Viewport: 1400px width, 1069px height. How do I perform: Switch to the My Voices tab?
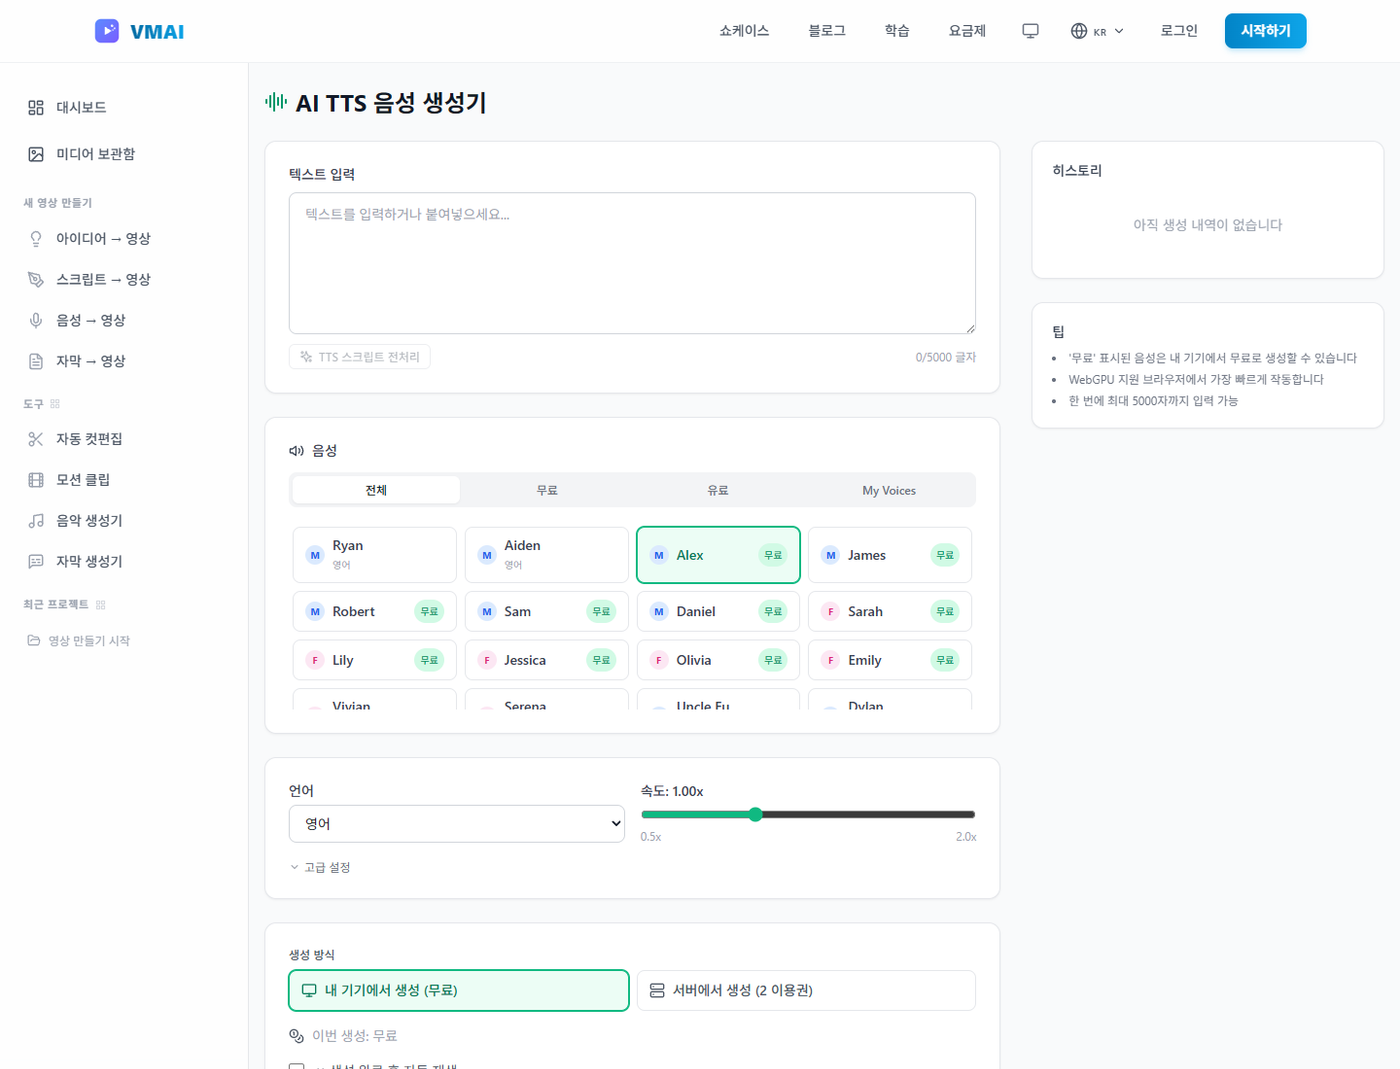click(889, 490)
